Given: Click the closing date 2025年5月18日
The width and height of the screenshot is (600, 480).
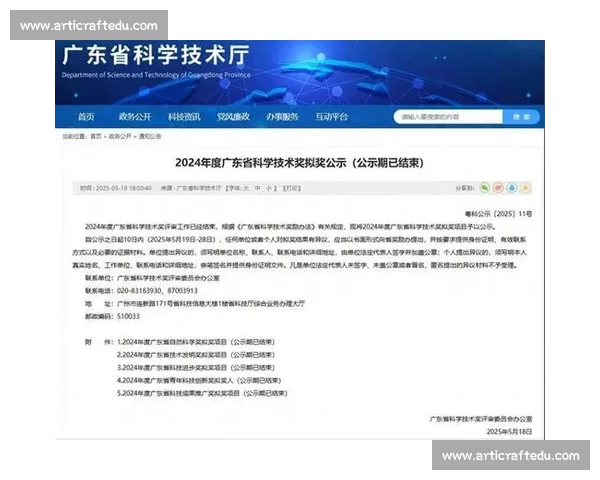Looking at the screenshot, I should [509, 431].
